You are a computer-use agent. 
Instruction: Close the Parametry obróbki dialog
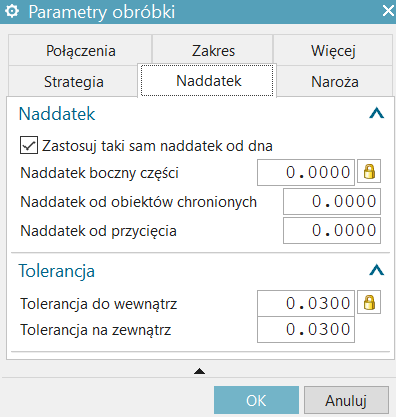click(x=388, y=11)
